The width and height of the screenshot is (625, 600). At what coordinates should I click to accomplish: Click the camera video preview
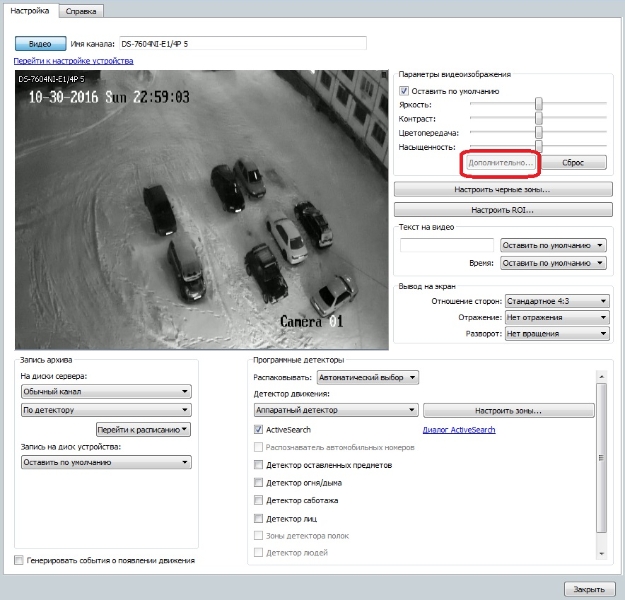point(202,210)
